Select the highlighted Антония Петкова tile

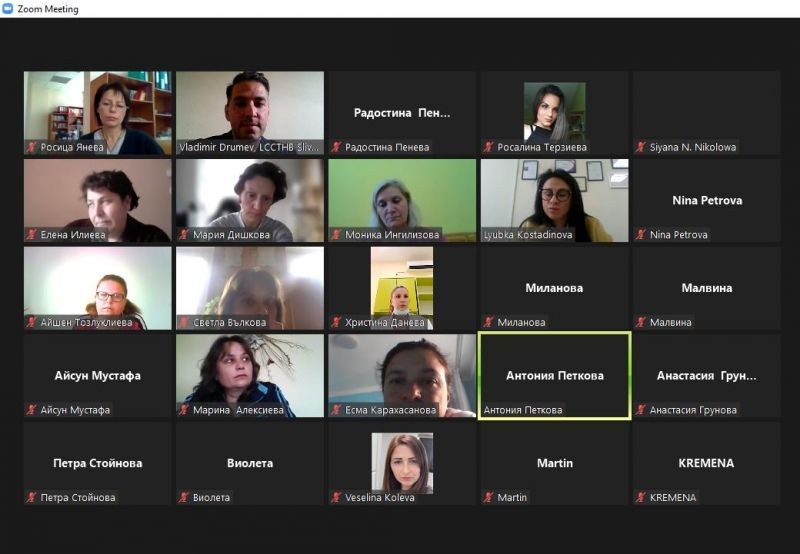click(555, 376)
